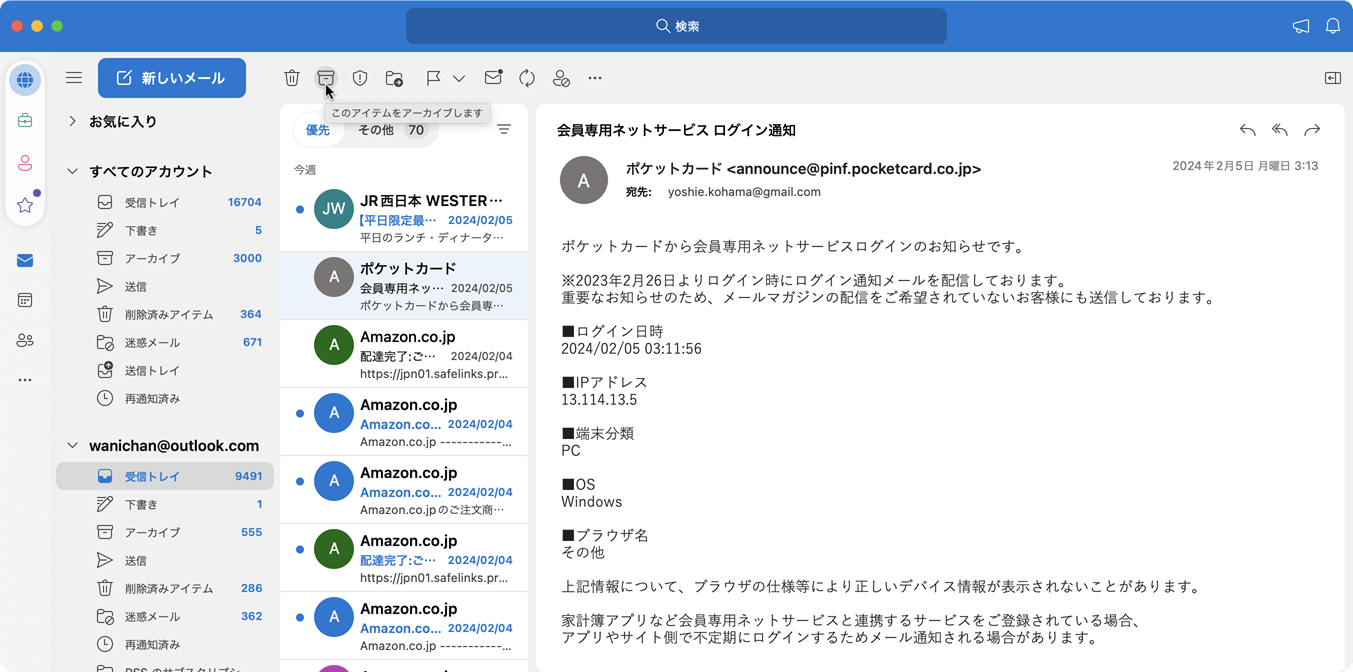Select 受信トレイ with 9491 unread
This screenshot has height=672, width=1353.
pyautogui.click(x=165, y=476)
